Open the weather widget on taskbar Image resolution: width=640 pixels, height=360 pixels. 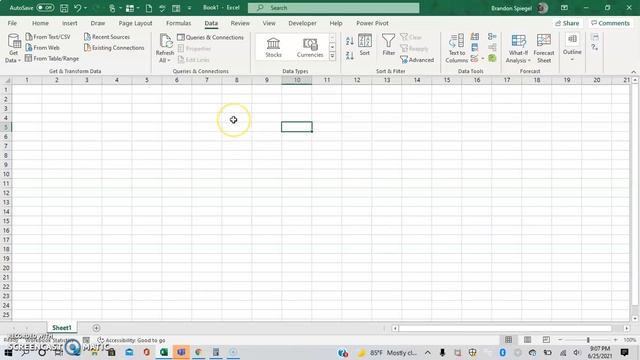[387, 353]
